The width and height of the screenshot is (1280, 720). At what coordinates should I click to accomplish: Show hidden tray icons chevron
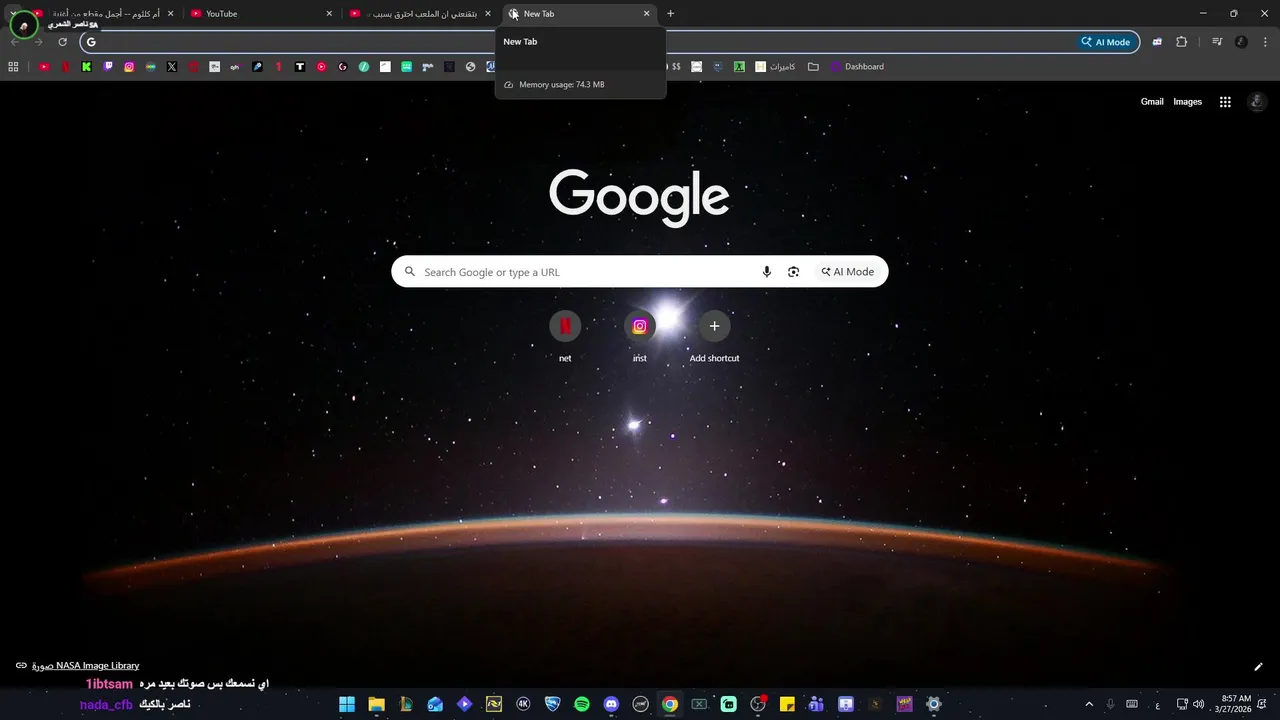(x=1089, y=704)
